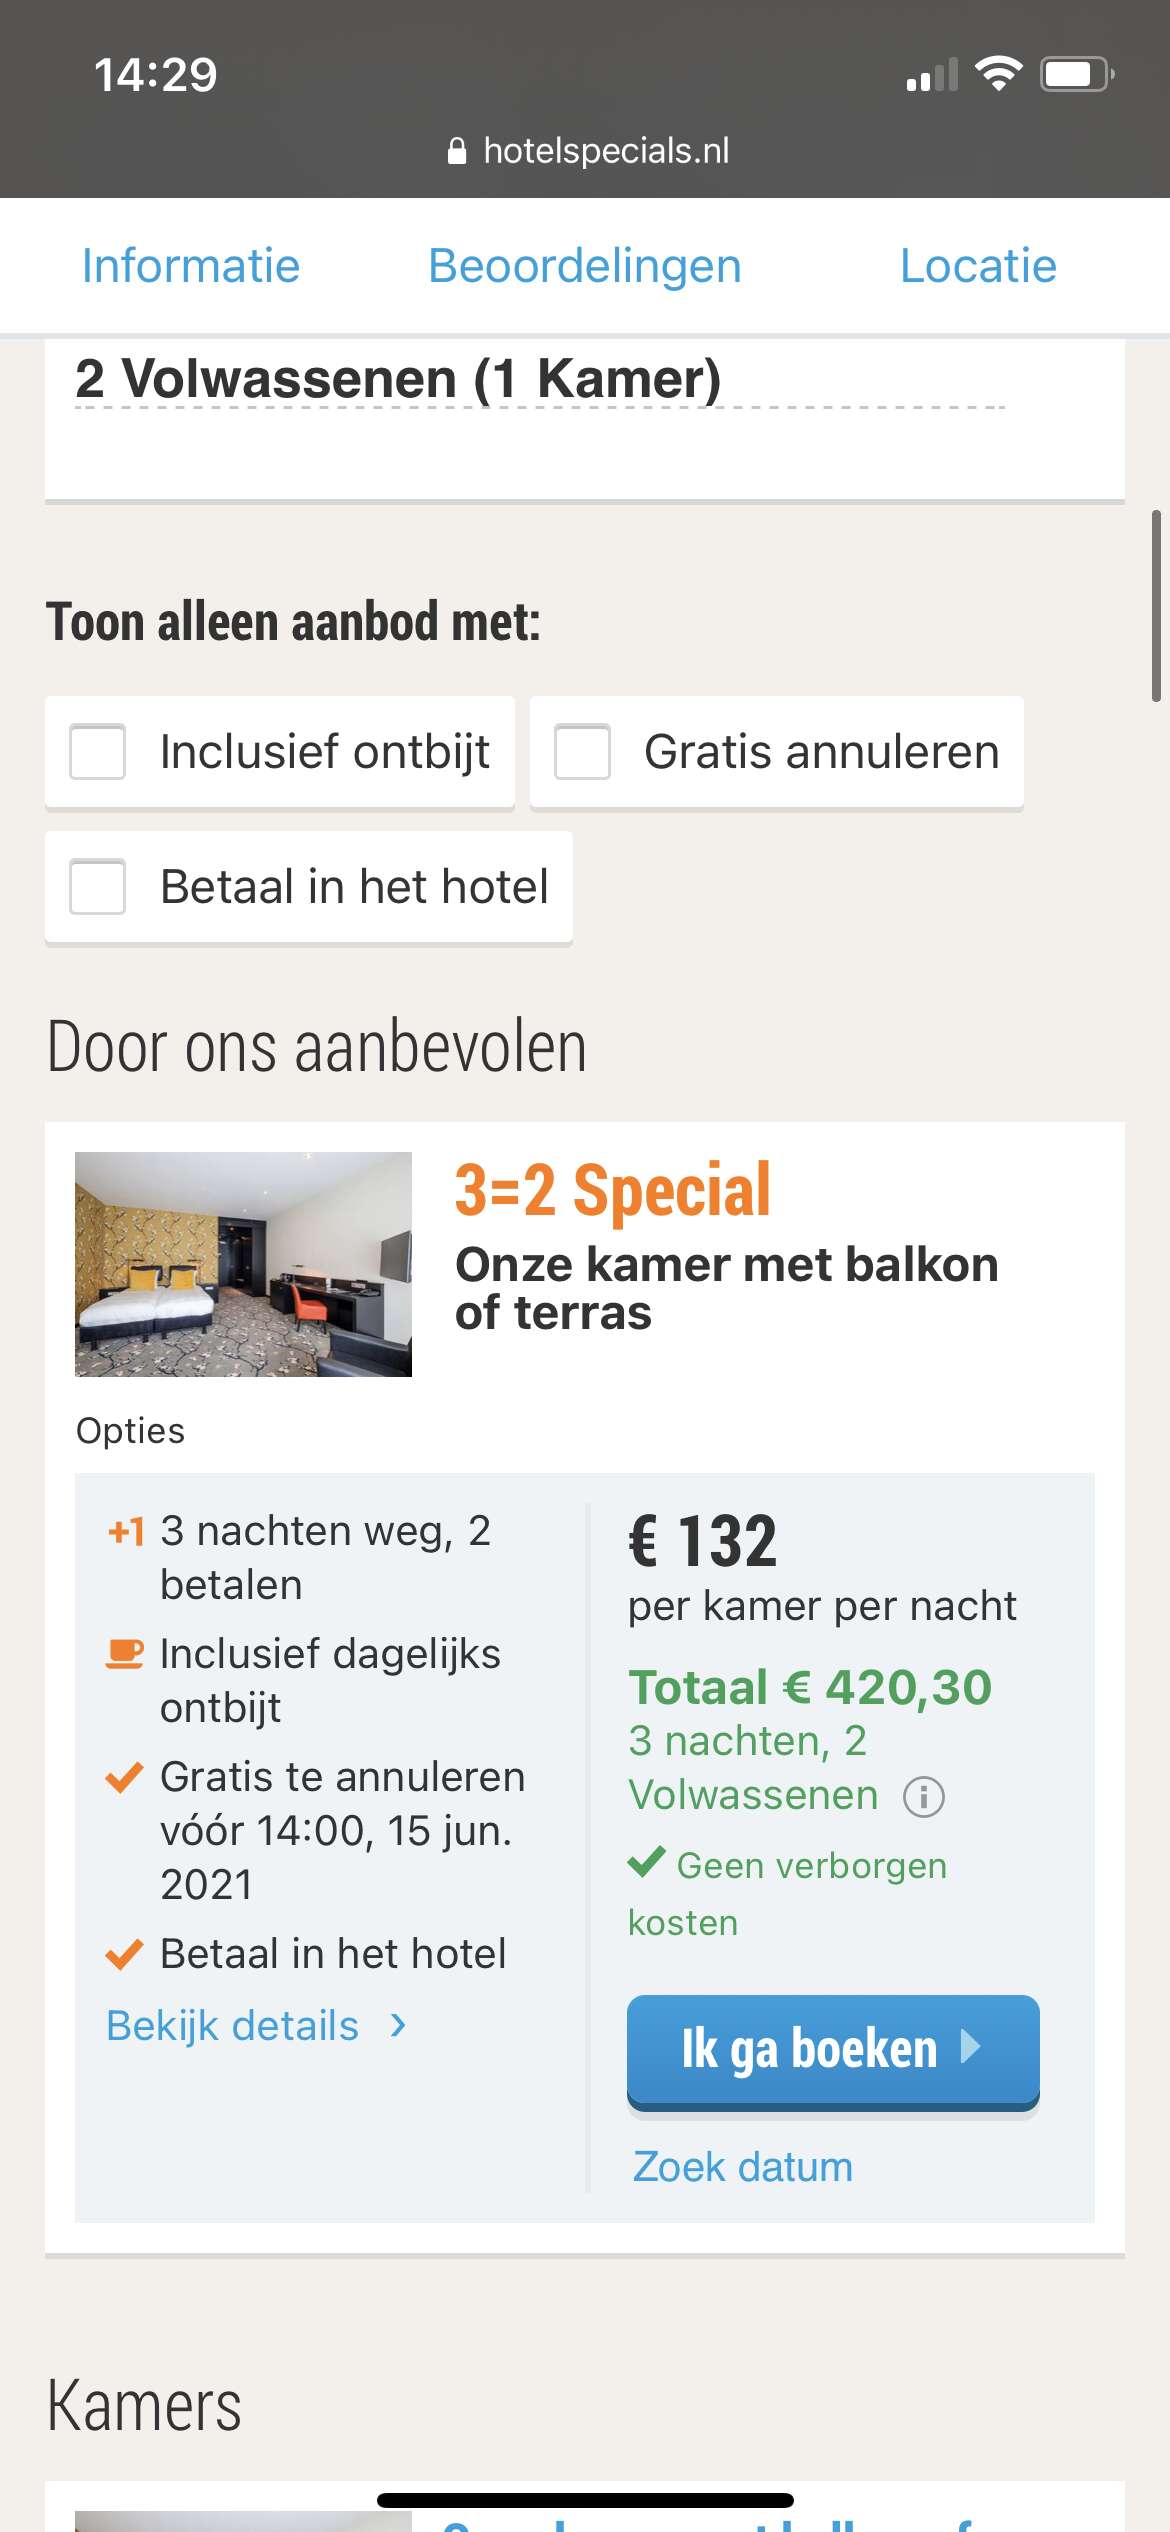
Task: Click the arrow on Ik ga boeken
Action: [x=969, y=2047]
